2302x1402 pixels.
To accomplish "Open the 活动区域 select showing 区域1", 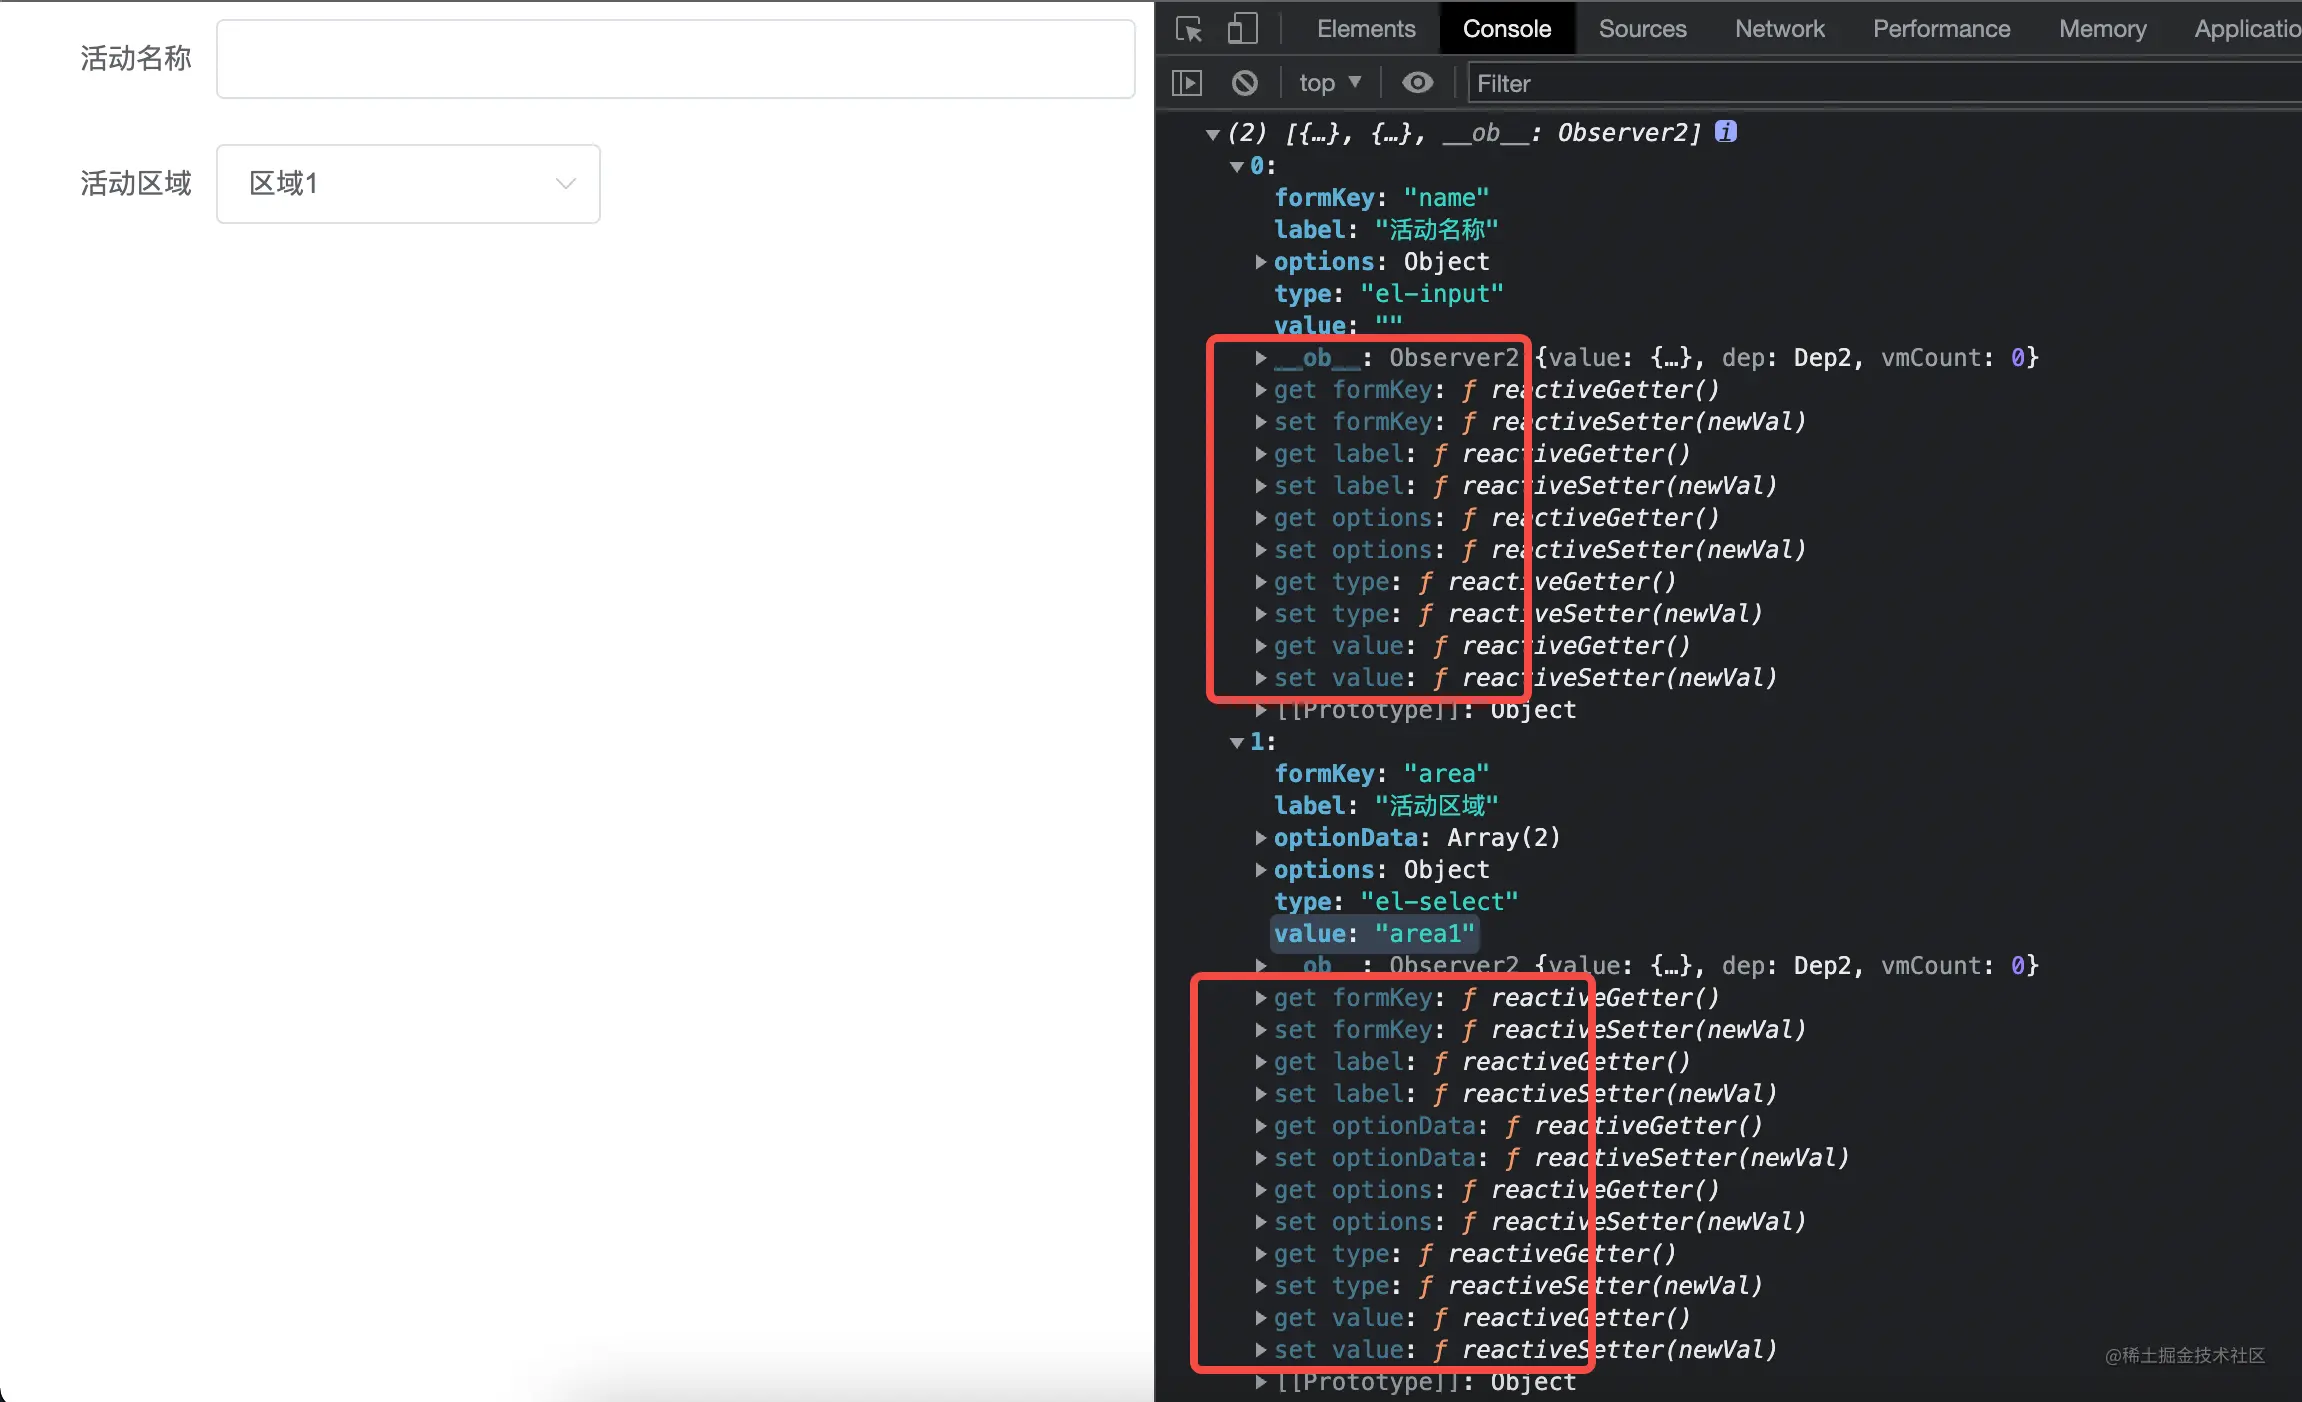I will pos(408,184).
